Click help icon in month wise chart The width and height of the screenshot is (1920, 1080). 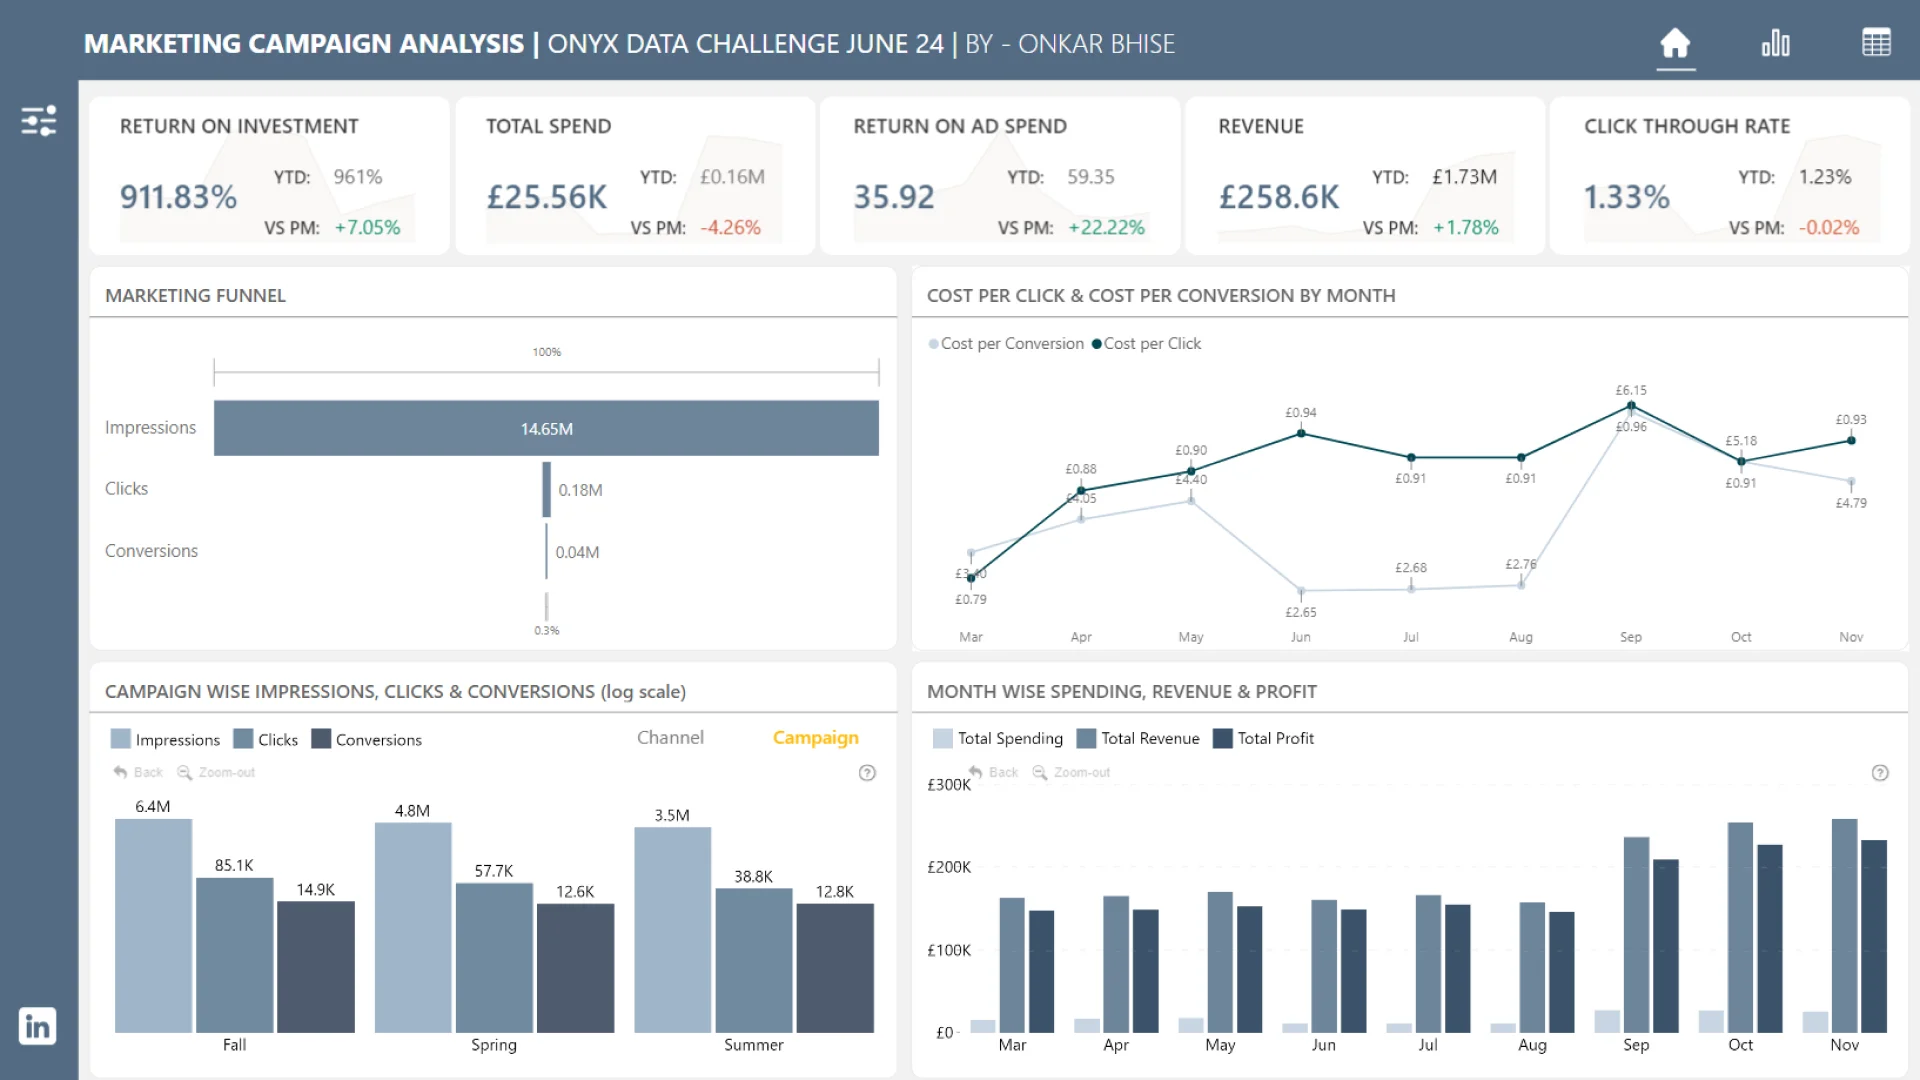1880,773
